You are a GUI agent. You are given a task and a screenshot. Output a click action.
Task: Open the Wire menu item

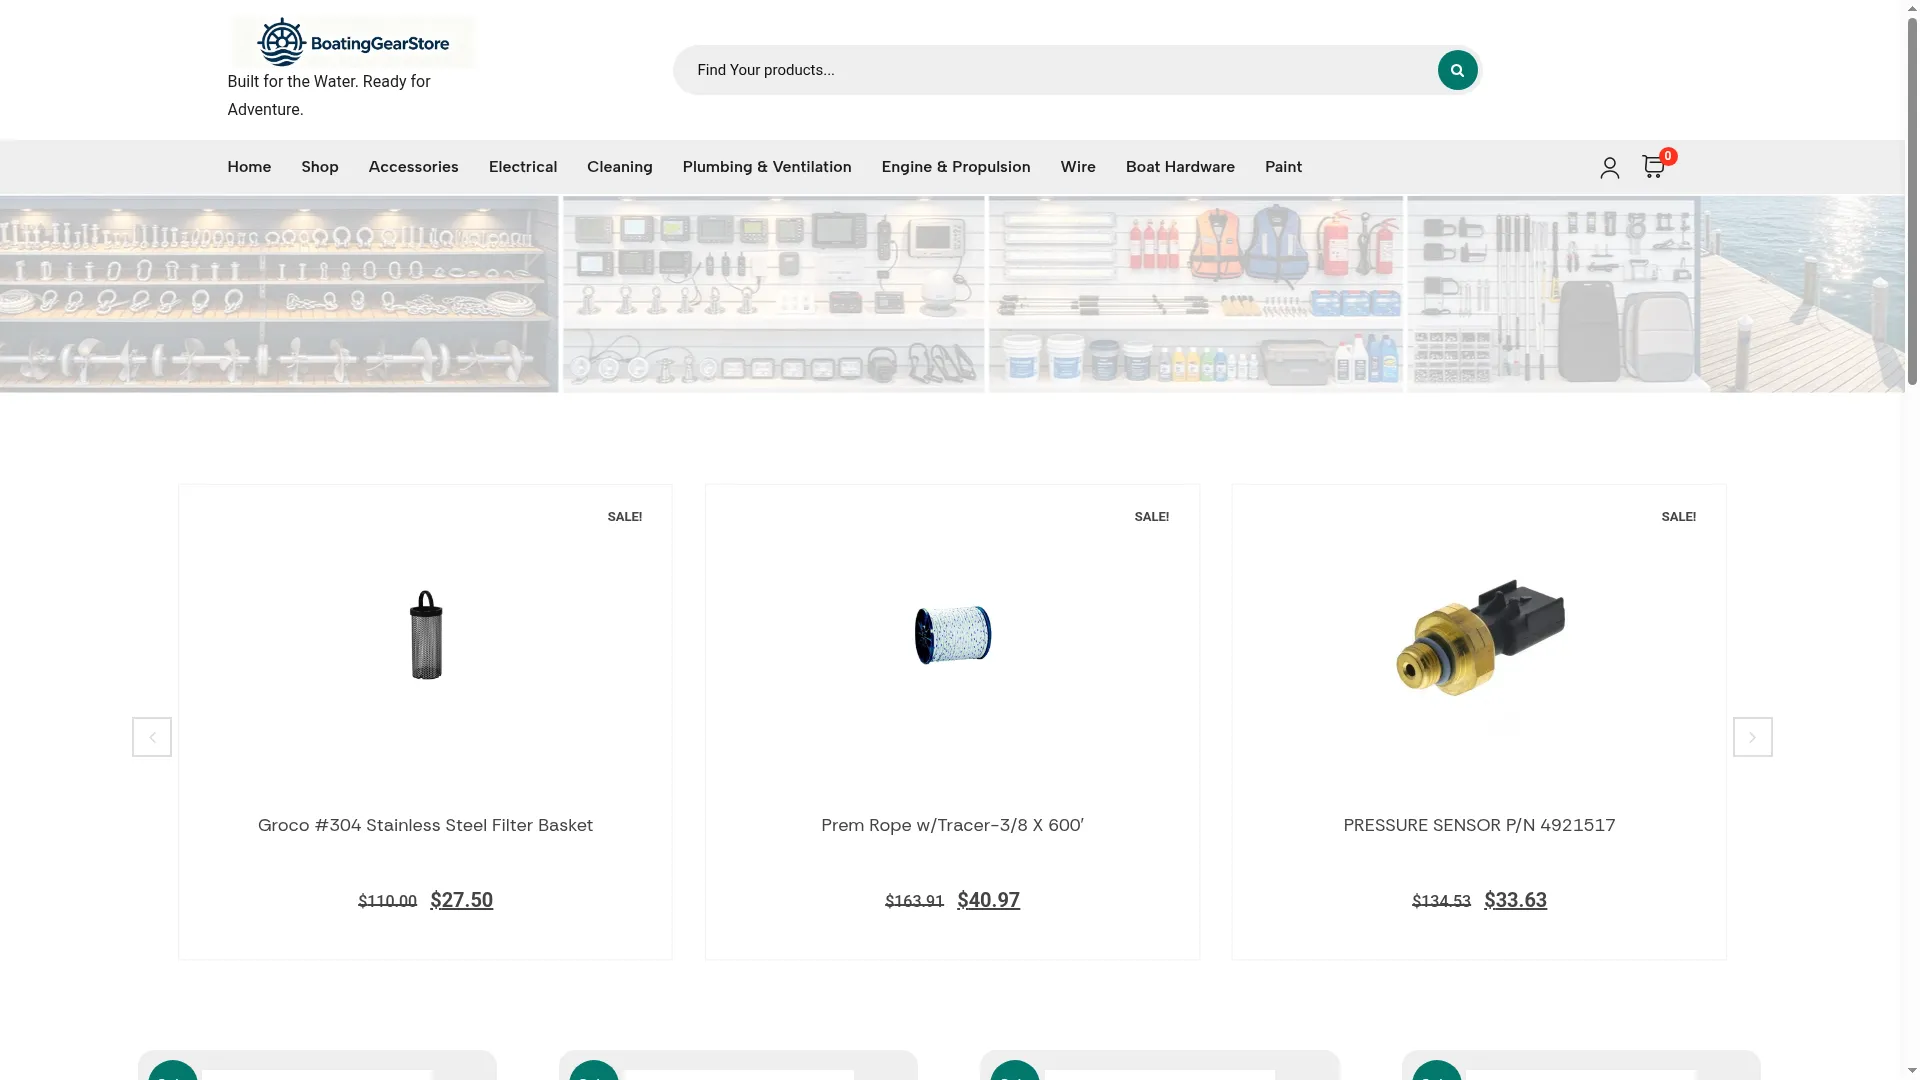click(x=1078, y=167)
